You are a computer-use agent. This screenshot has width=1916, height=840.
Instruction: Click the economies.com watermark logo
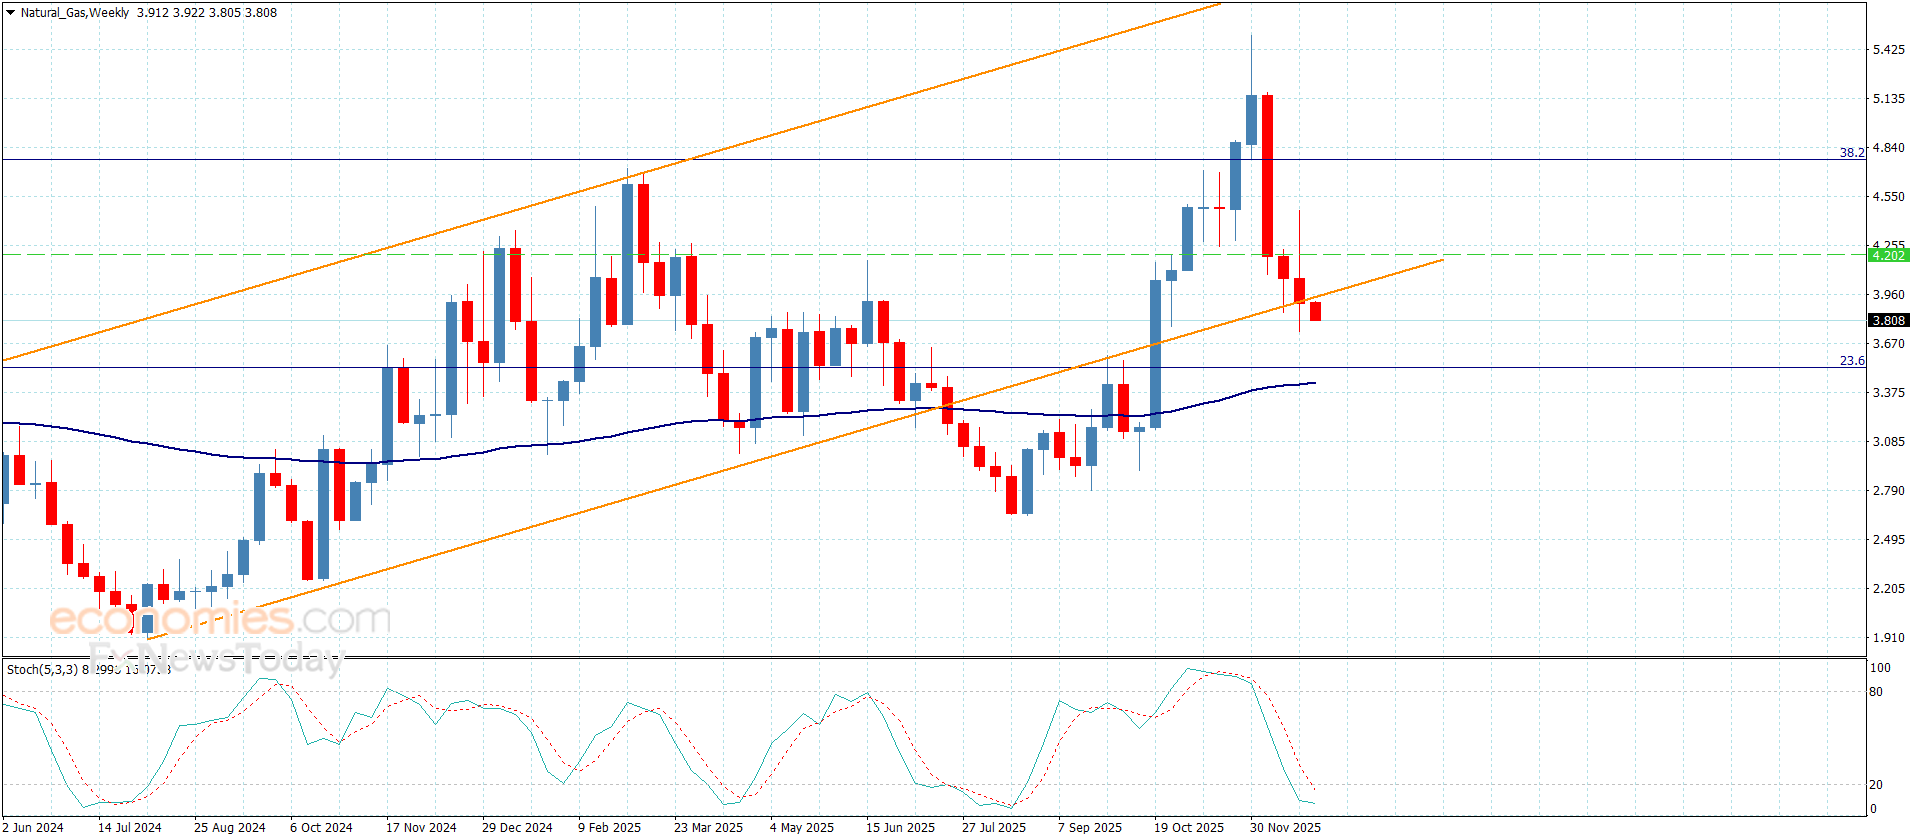tap(220, 619)
